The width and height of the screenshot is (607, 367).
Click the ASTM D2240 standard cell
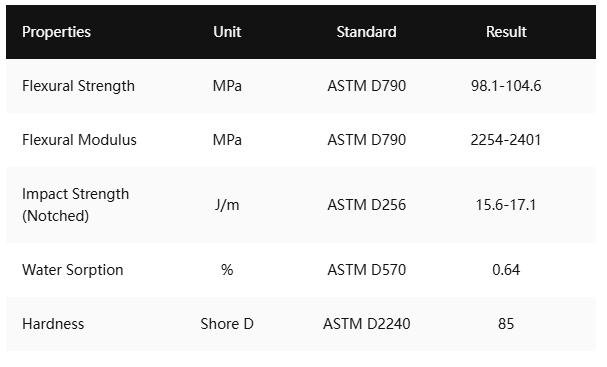[367, 324]
